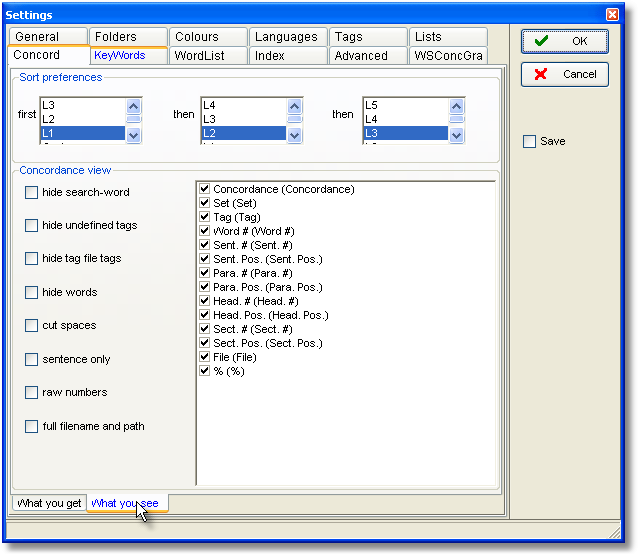
Task: Open the Folders tab
Action: pos(128,37)
